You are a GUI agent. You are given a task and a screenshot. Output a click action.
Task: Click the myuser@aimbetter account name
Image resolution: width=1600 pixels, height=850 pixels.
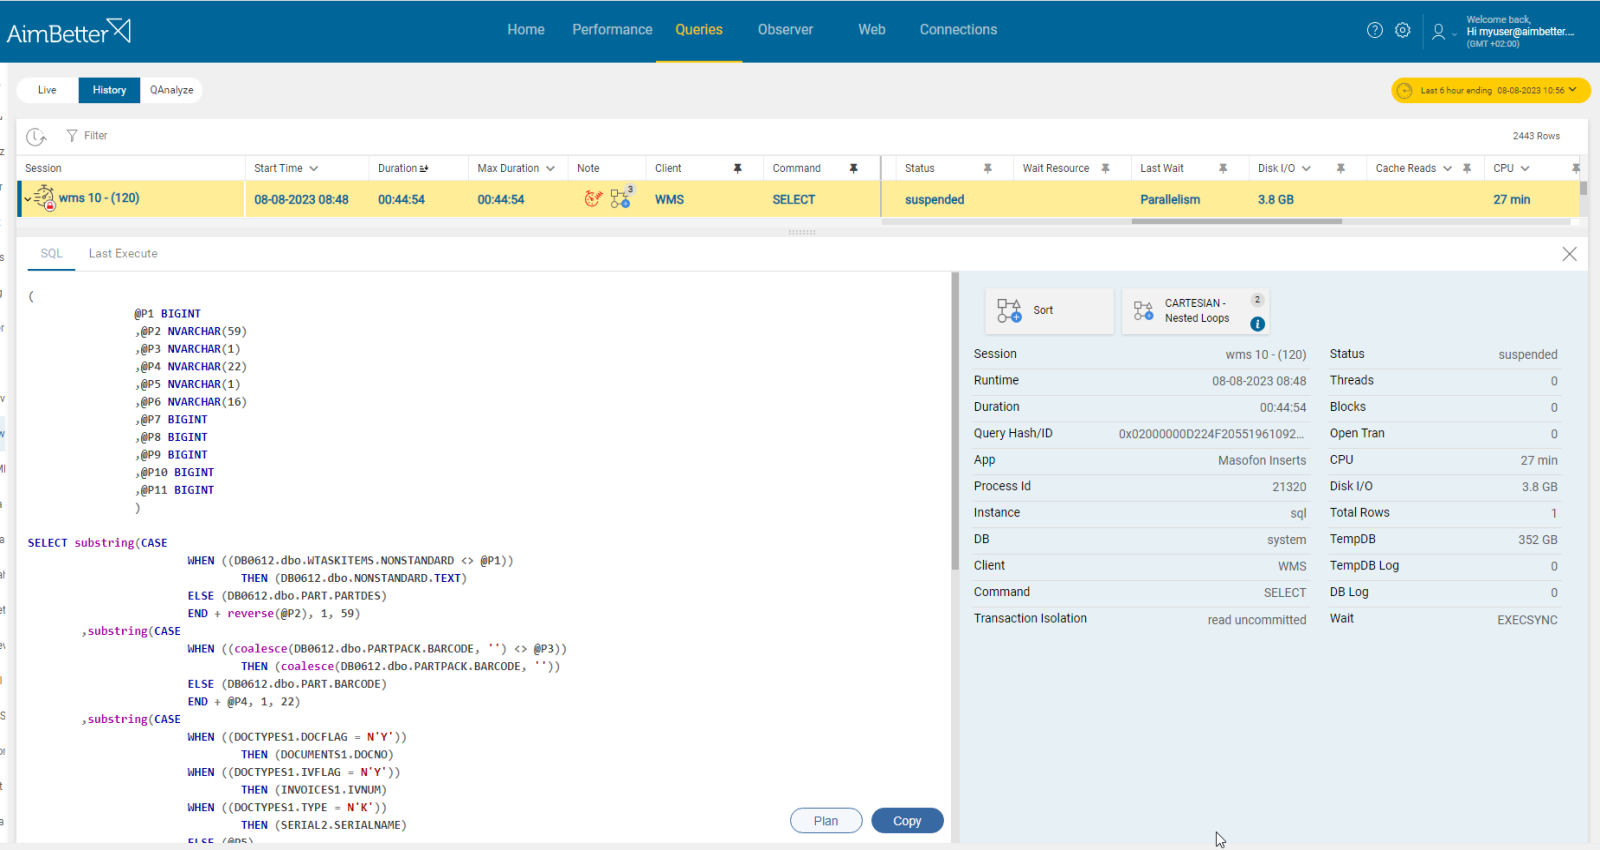coord(1520,32)
